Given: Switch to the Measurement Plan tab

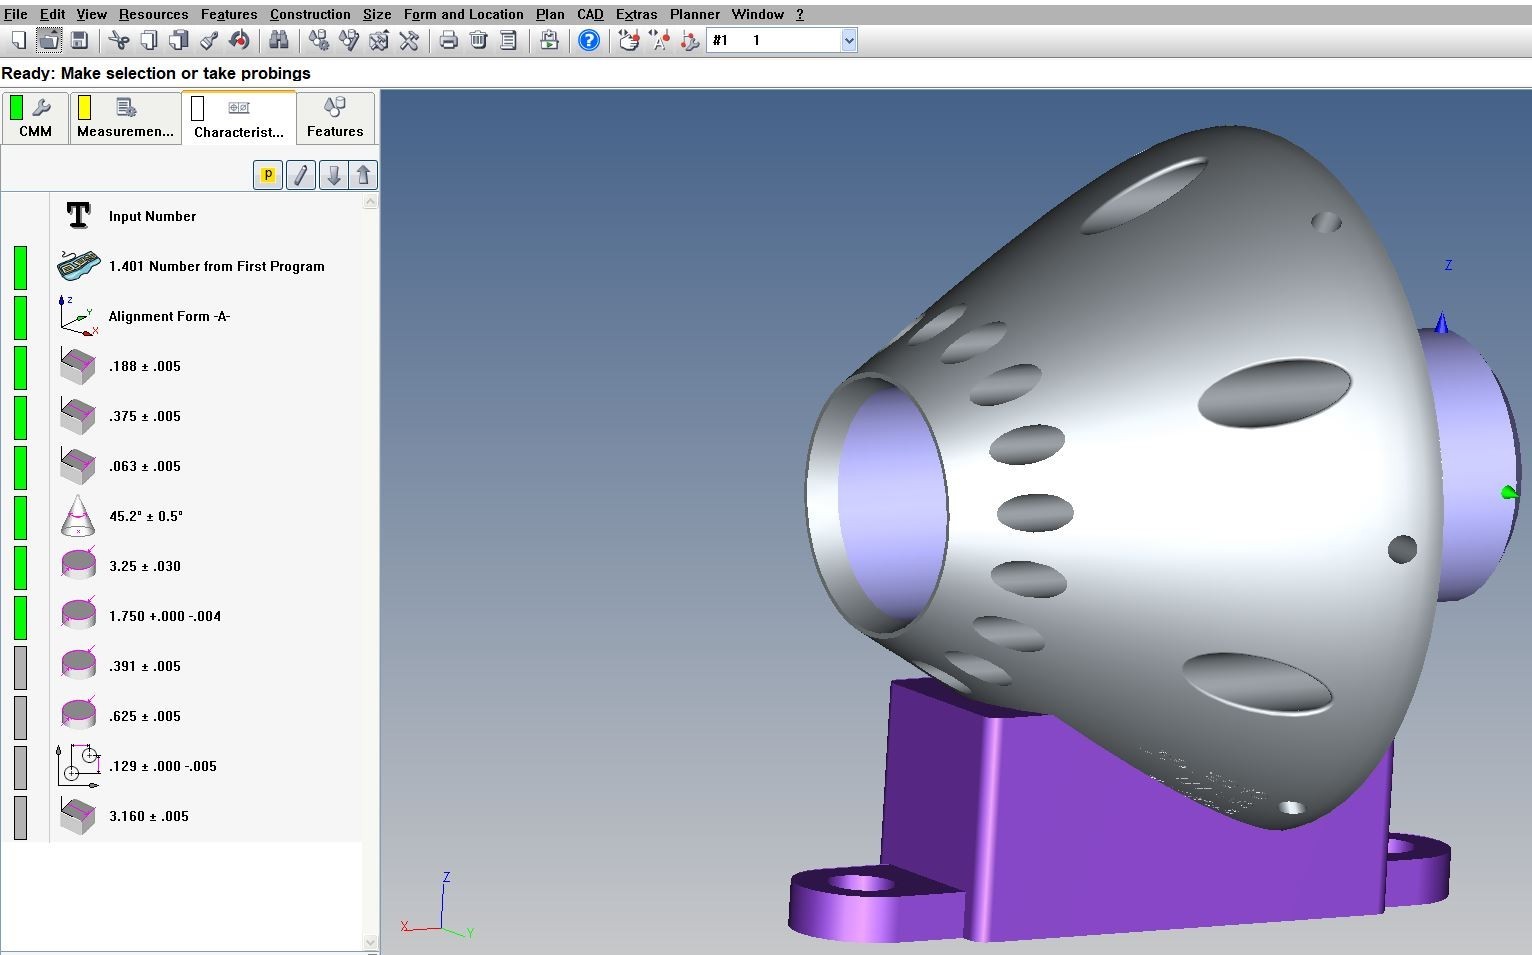Looking at the screenshot, I should pos(125,118).
